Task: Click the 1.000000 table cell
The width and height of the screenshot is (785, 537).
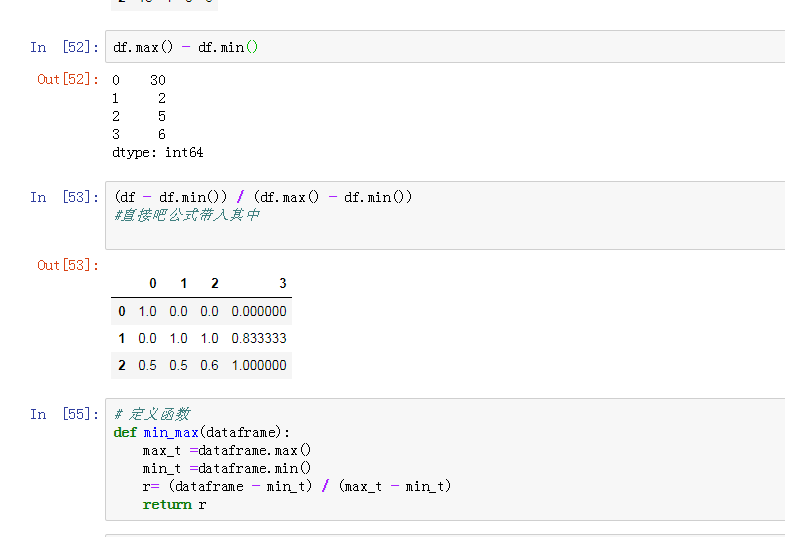Action: pos(258,365)
